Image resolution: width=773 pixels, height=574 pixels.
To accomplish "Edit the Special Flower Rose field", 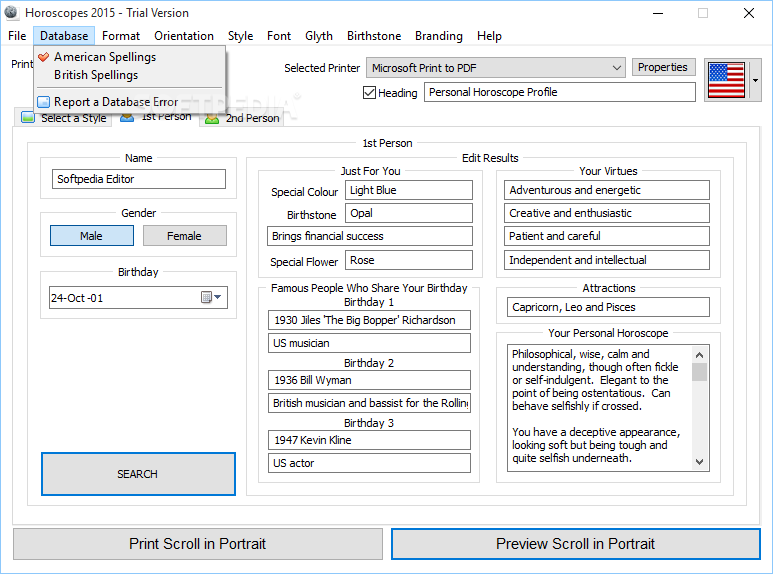I will coord(409,260).
